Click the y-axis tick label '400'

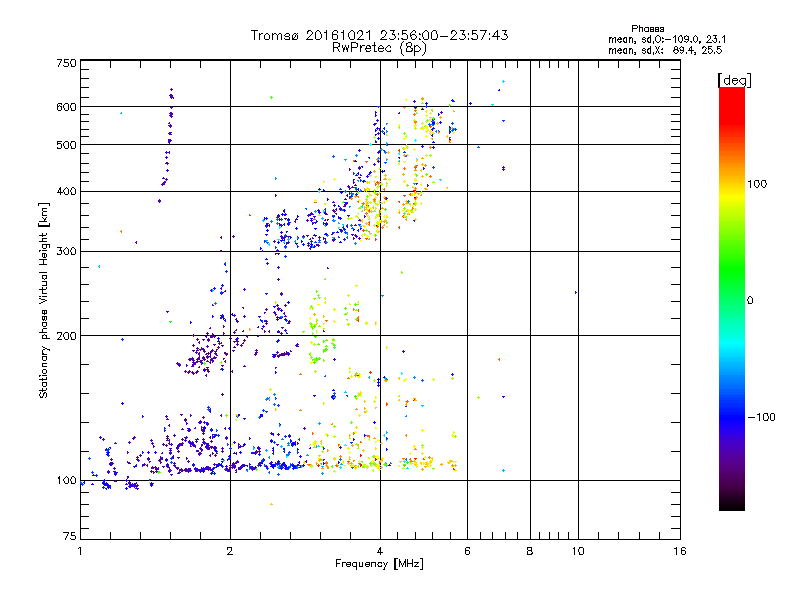(67, 192)
